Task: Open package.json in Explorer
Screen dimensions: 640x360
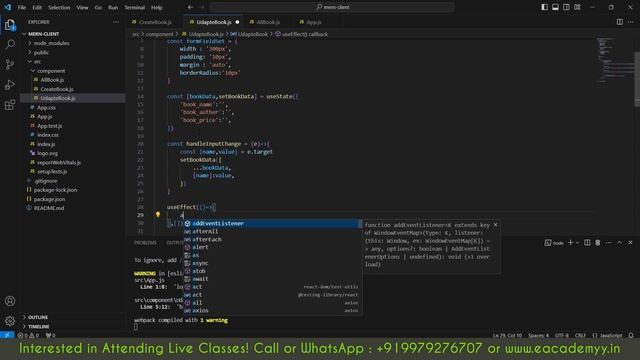Action: pos(49,199)
